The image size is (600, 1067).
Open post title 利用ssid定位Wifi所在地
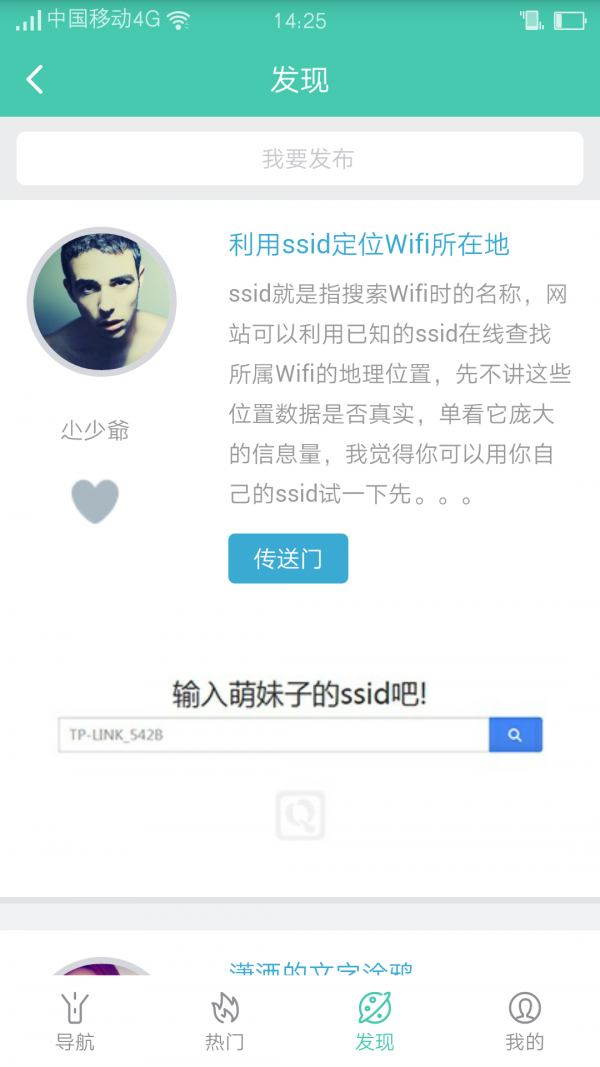369,244
